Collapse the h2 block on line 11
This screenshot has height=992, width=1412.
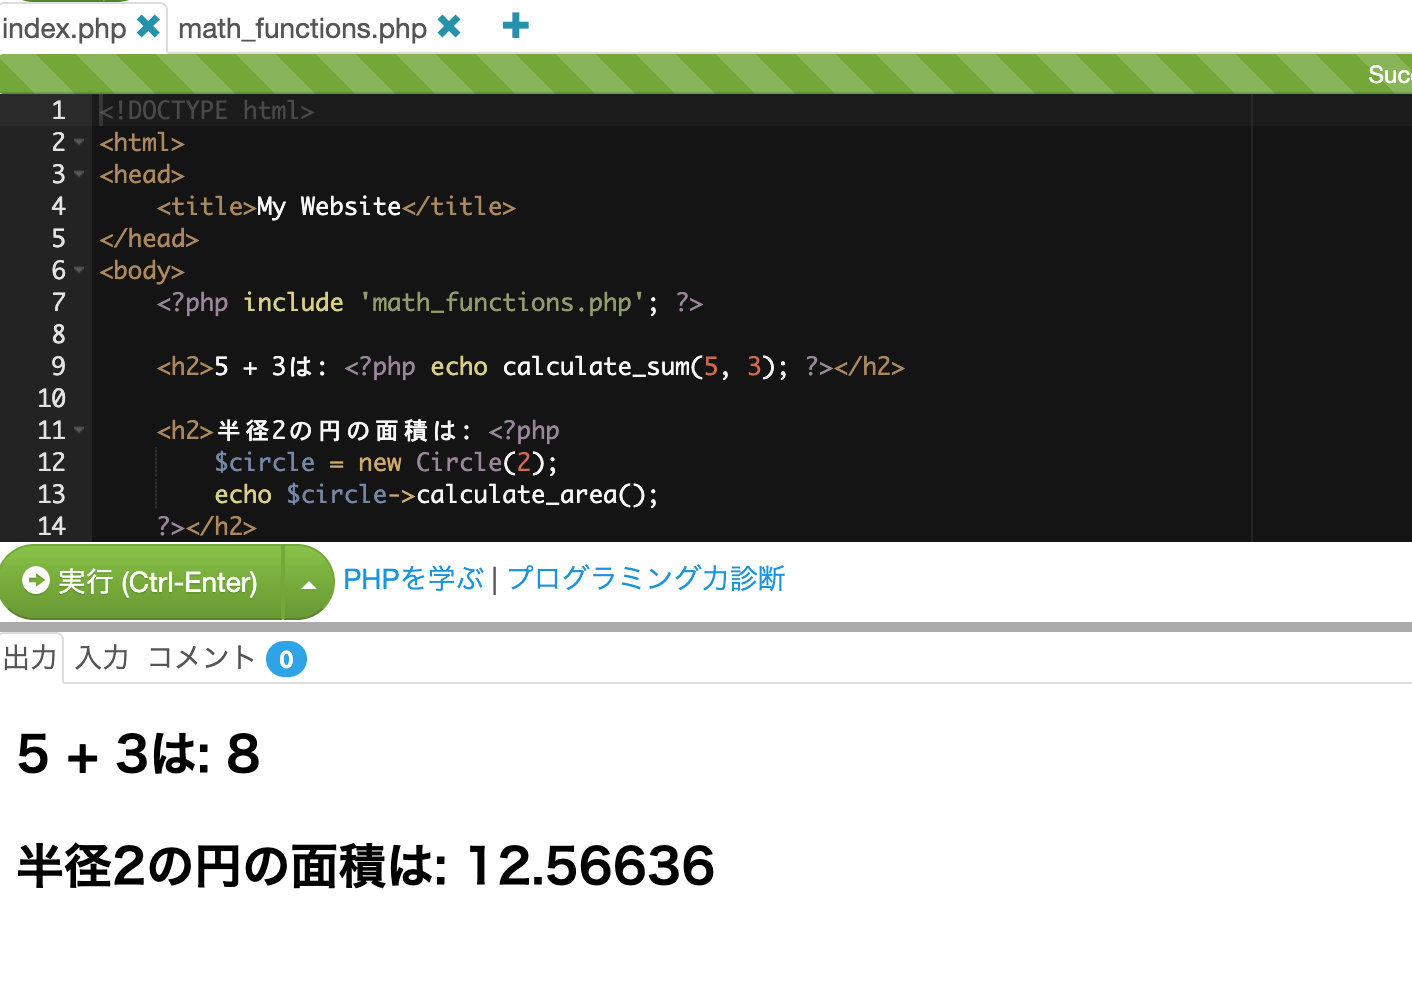(79, 430)
